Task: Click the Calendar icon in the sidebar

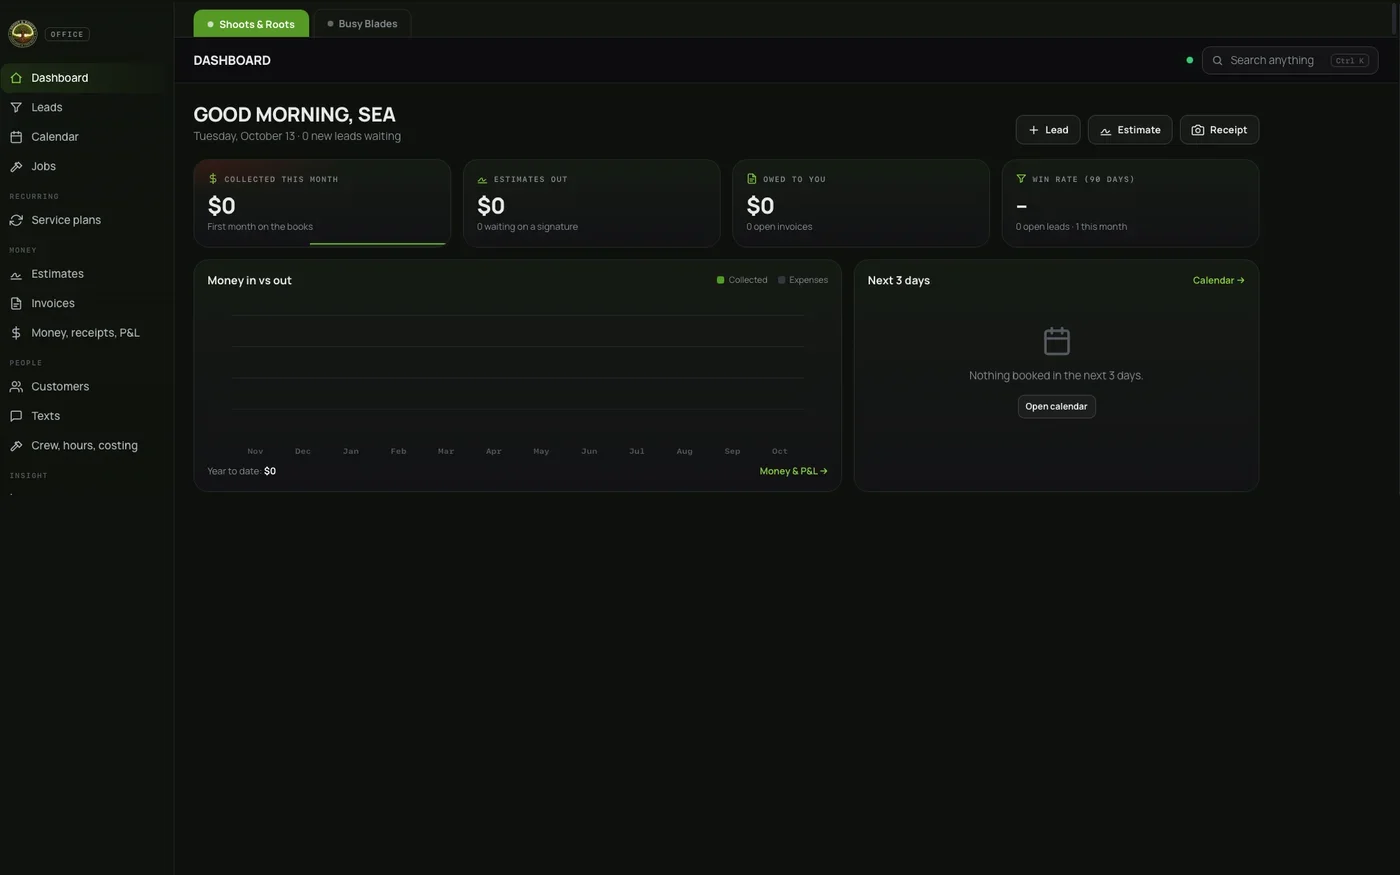Action: pos(16,137)
